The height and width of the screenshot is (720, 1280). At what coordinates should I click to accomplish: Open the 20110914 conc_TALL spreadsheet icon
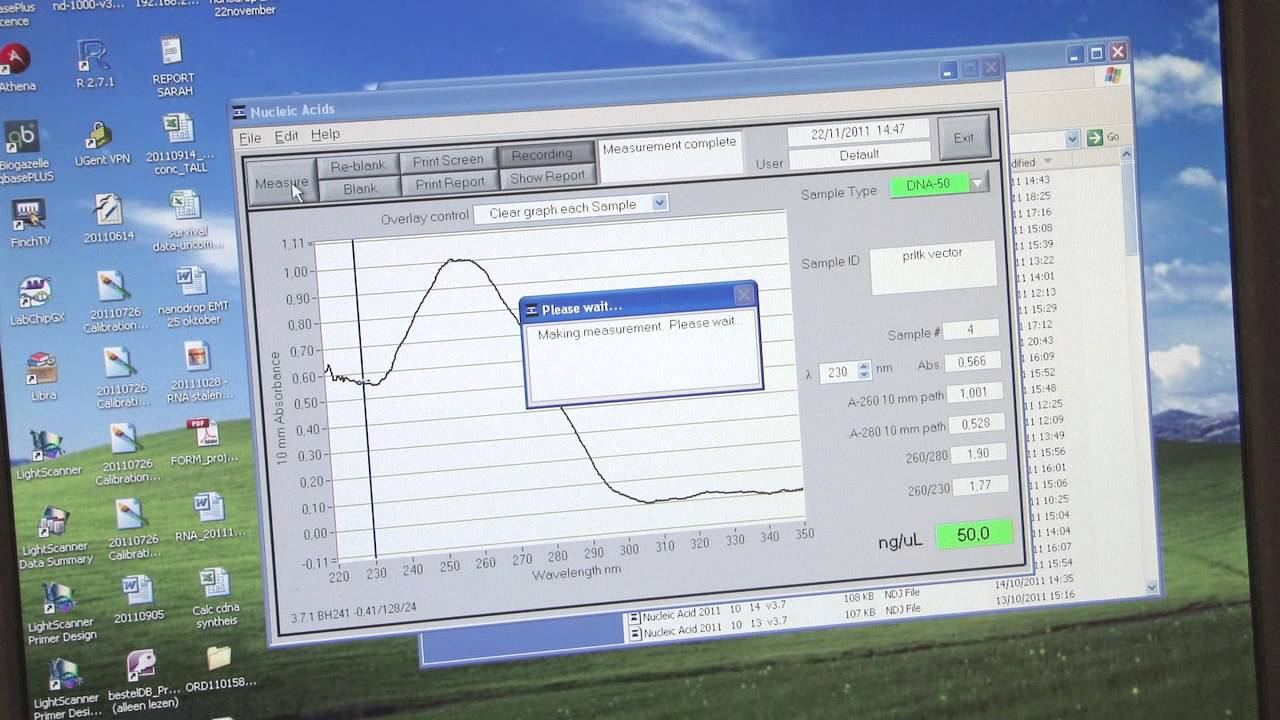[x=180, y=143]
